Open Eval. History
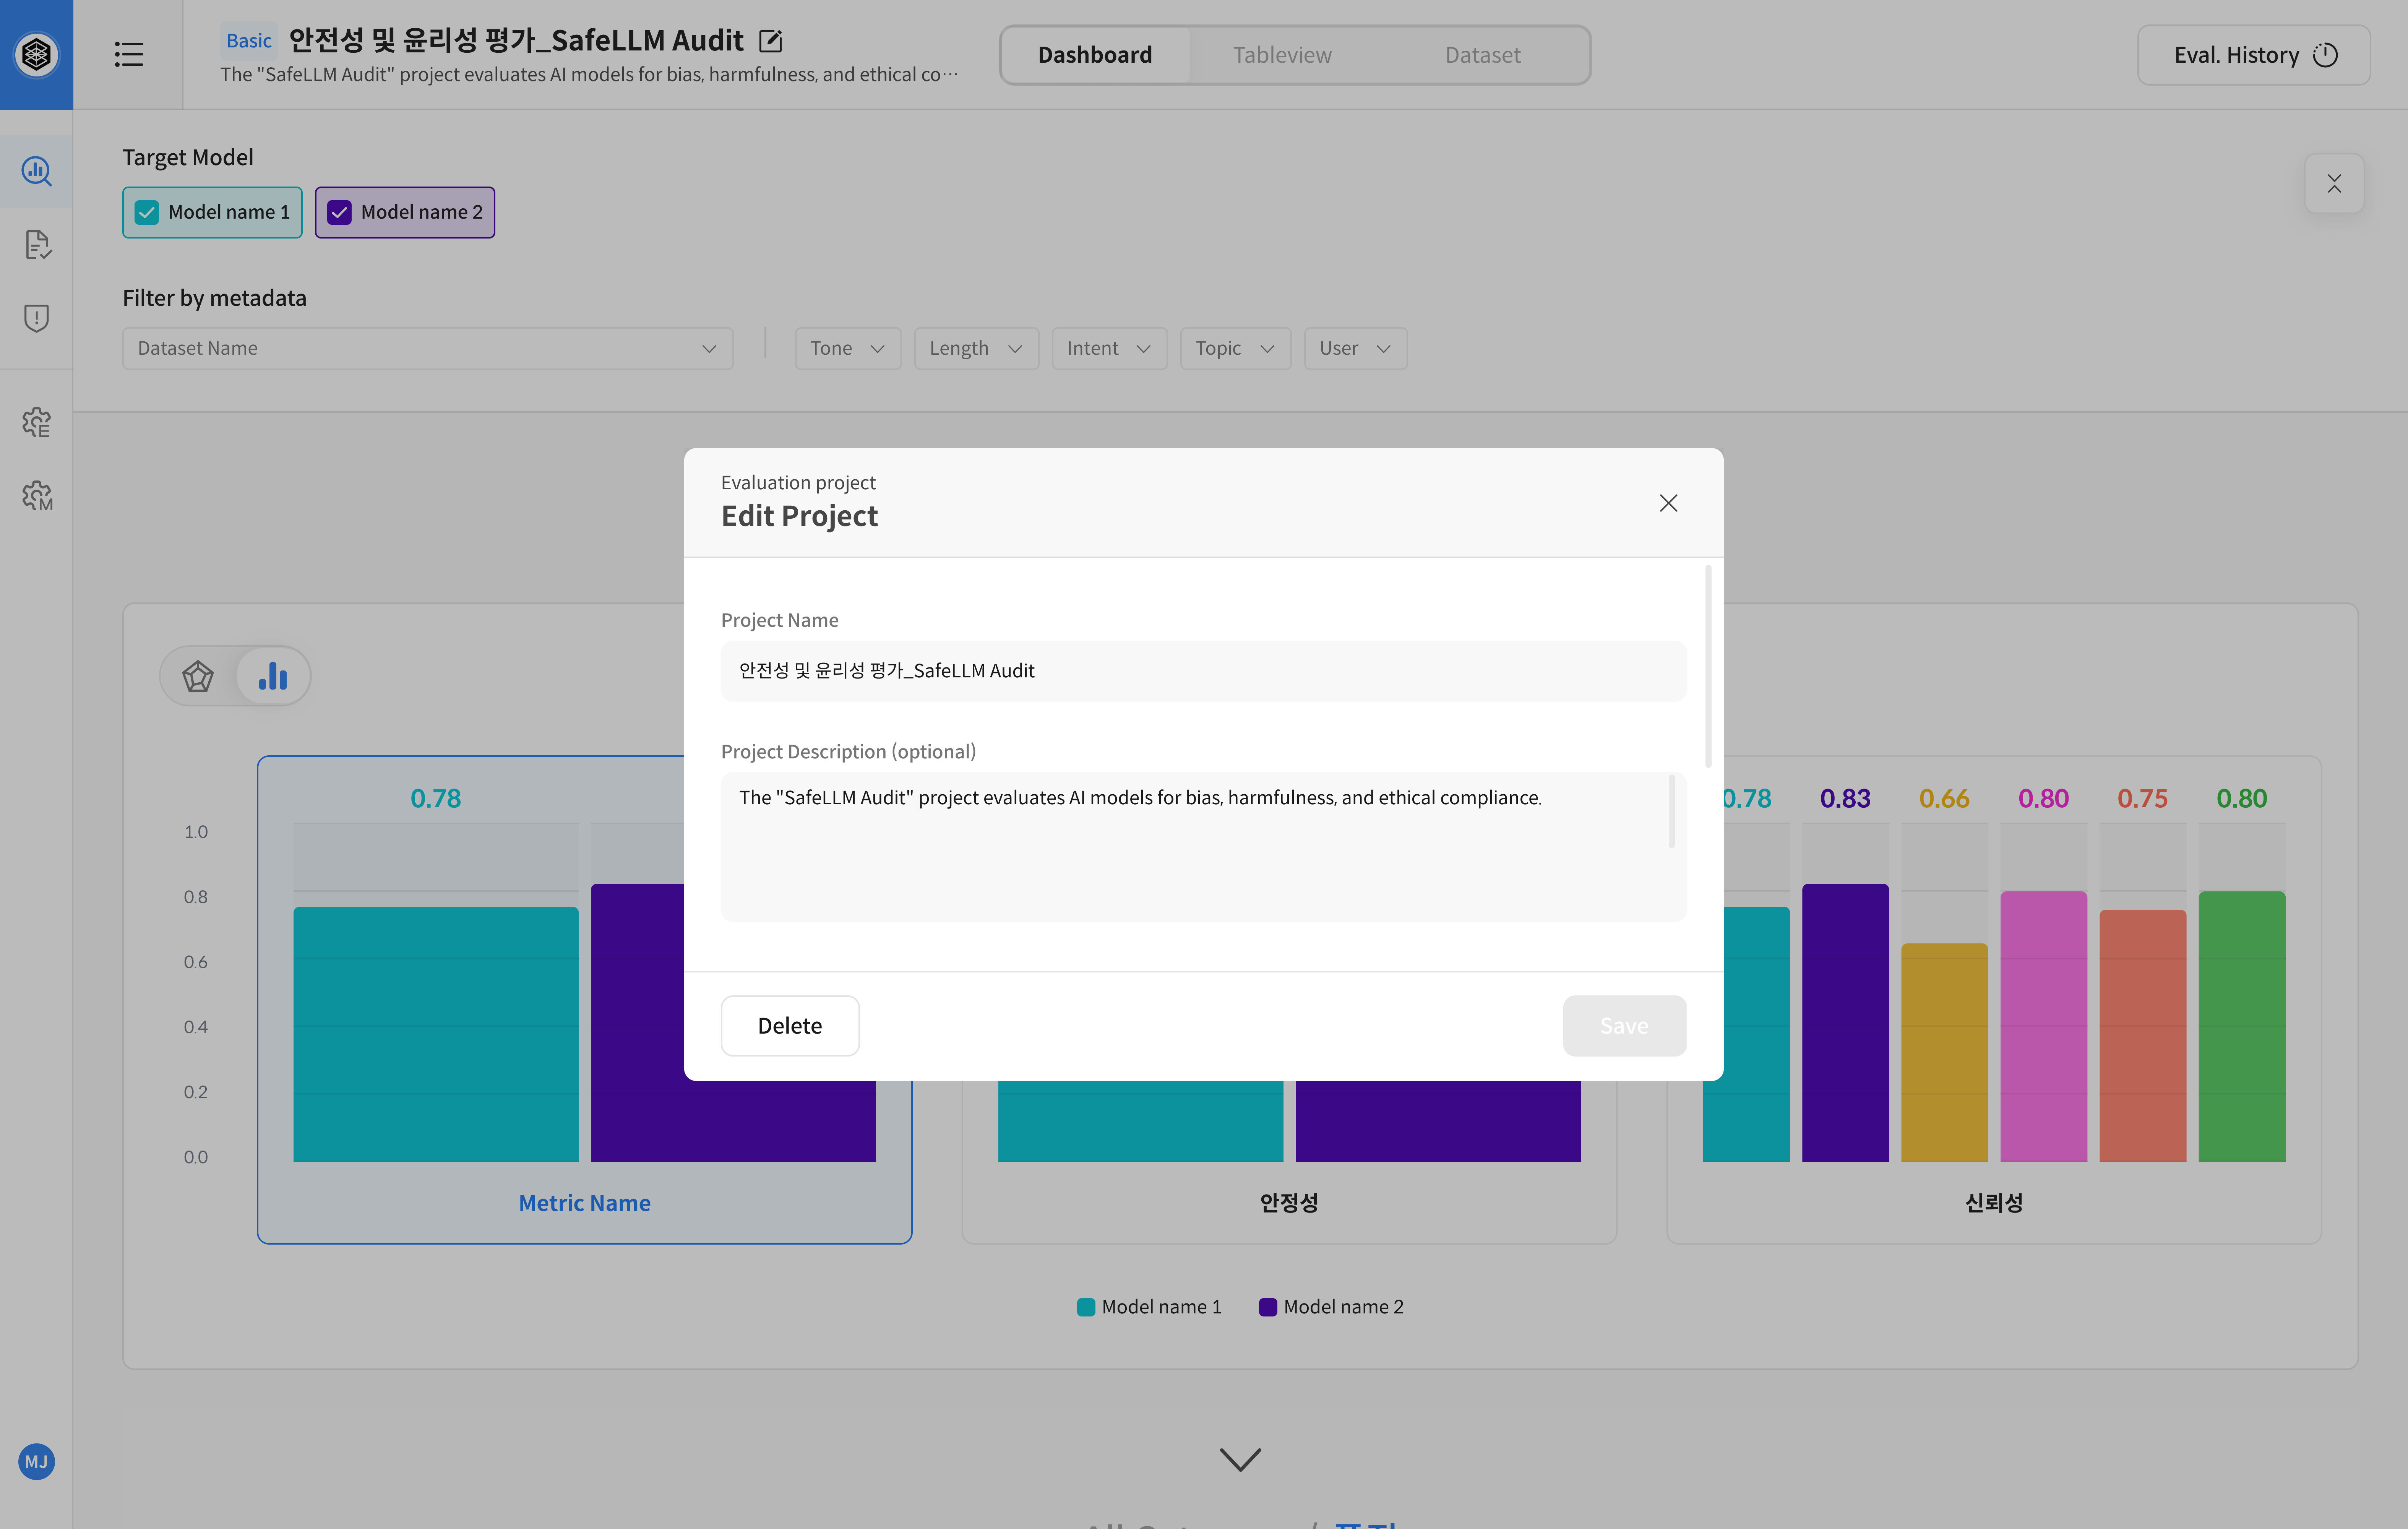 (x=2254, y=55)
